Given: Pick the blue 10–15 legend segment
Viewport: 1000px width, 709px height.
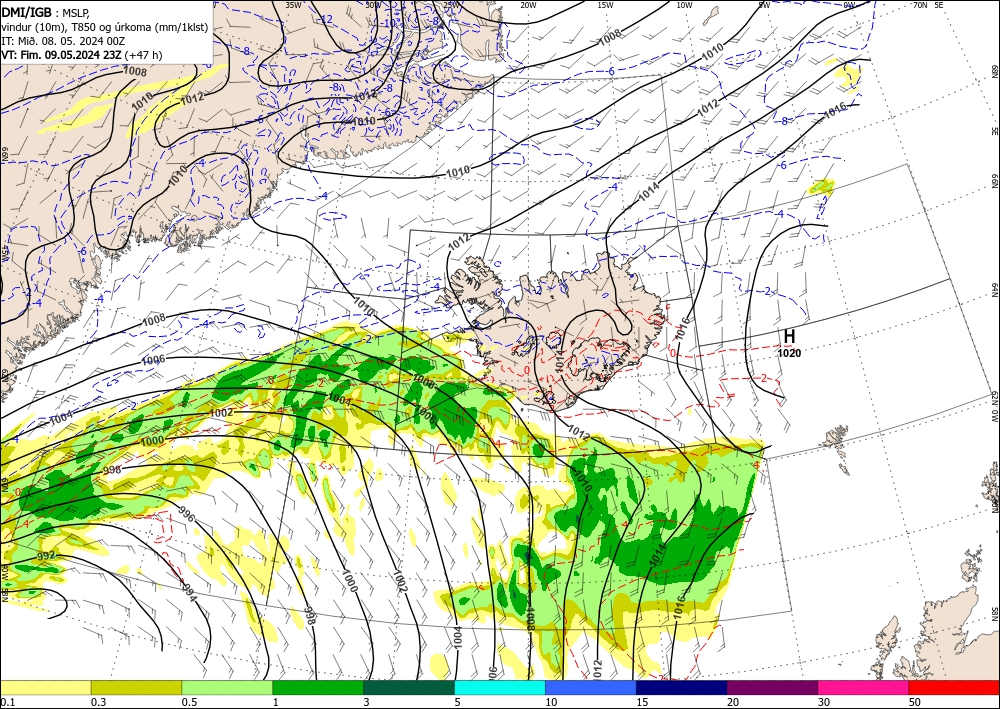Looking at the screenshot, I should (x=591, y=688).
